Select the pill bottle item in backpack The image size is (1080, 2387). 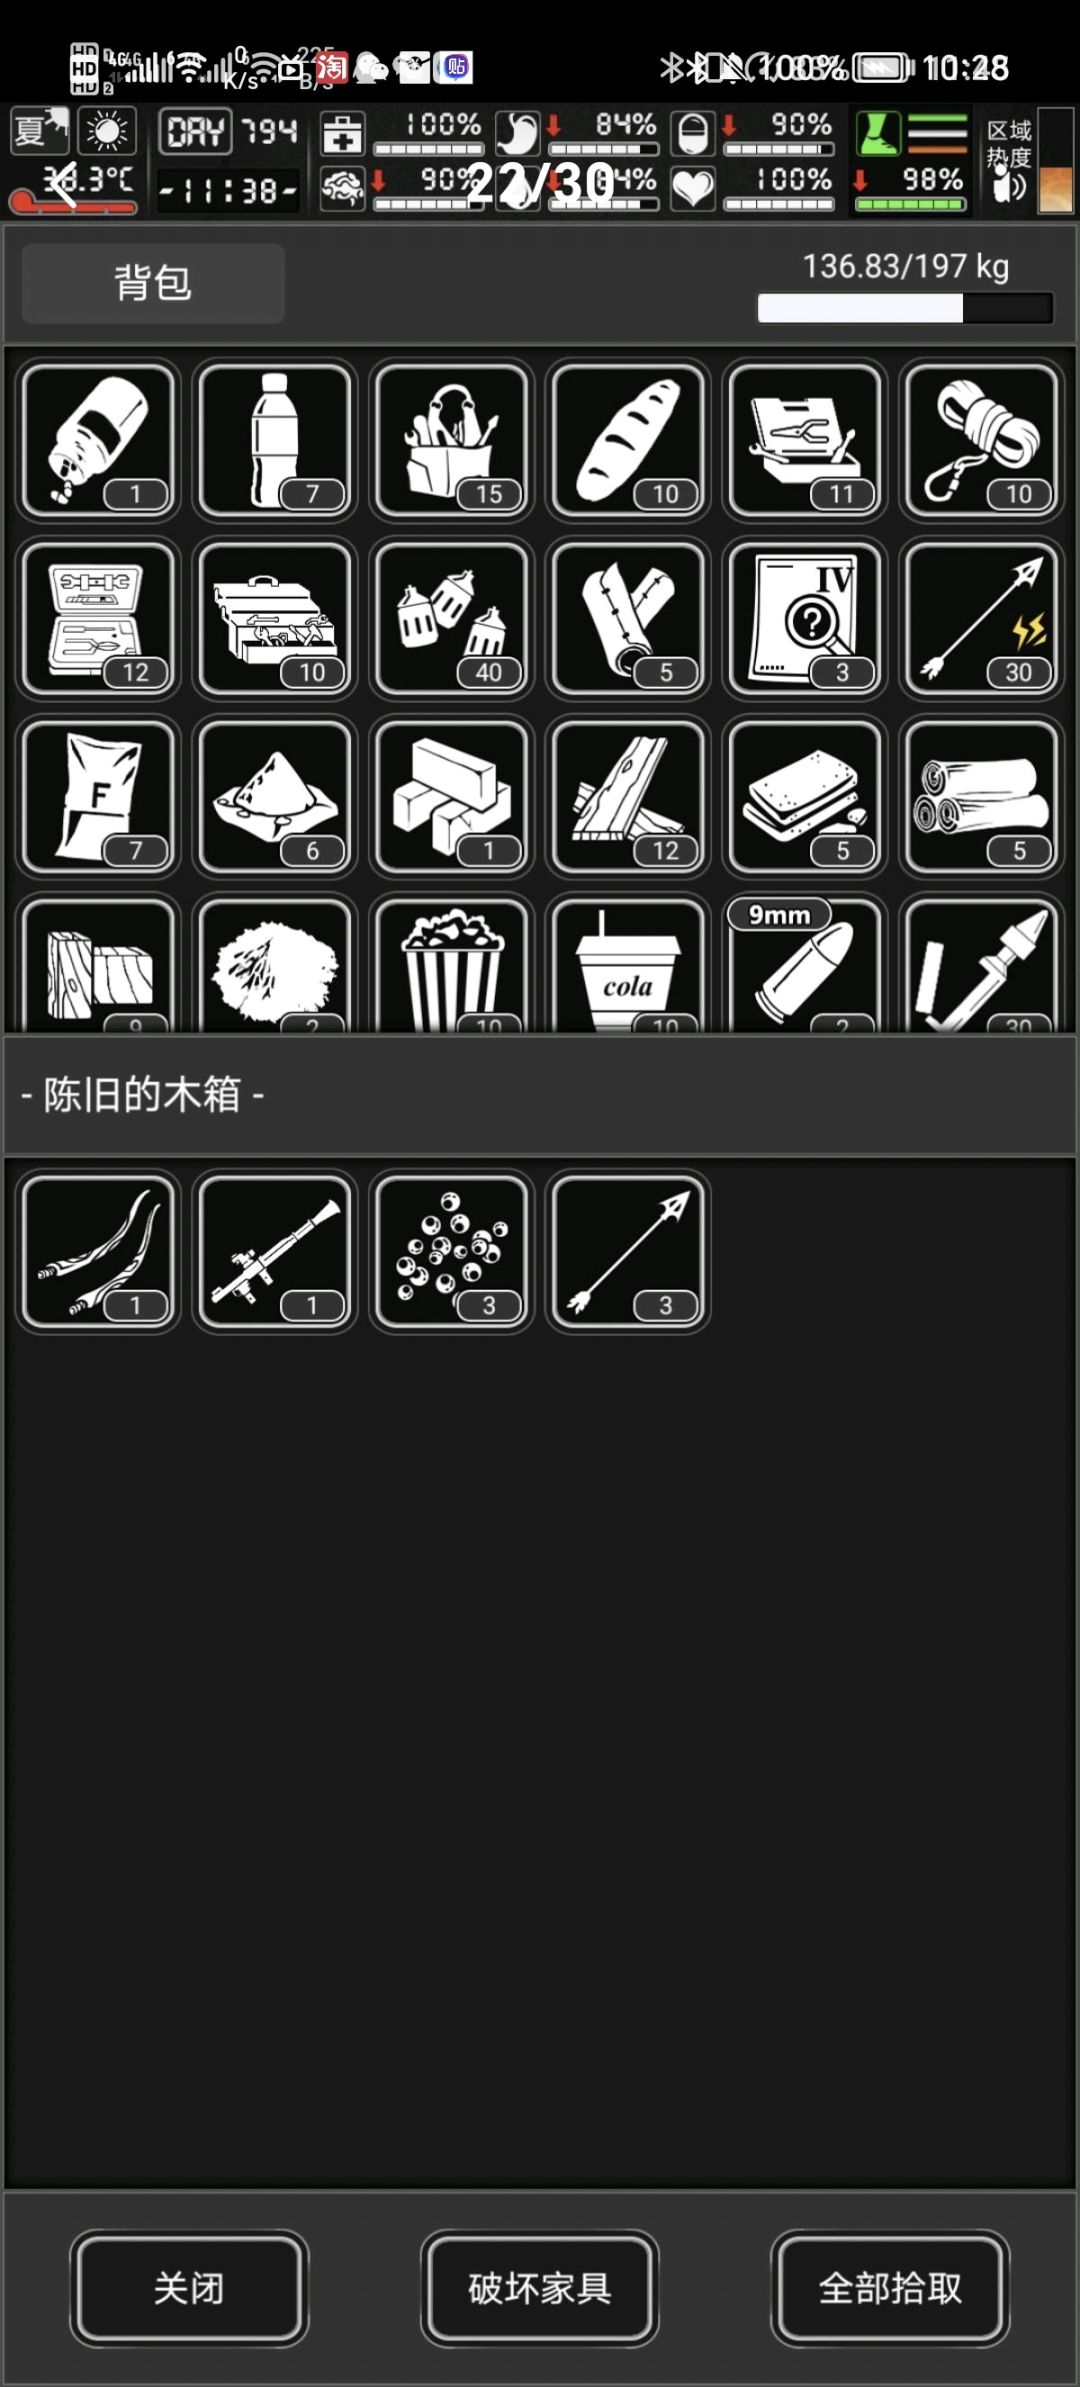98,440
